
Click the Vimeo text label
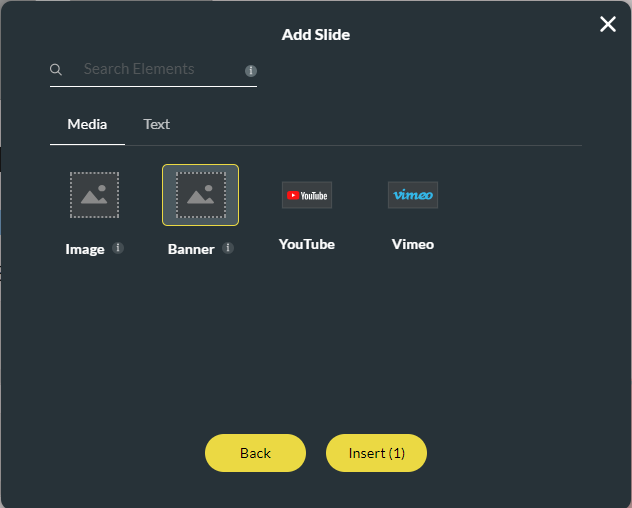point(412,244)
